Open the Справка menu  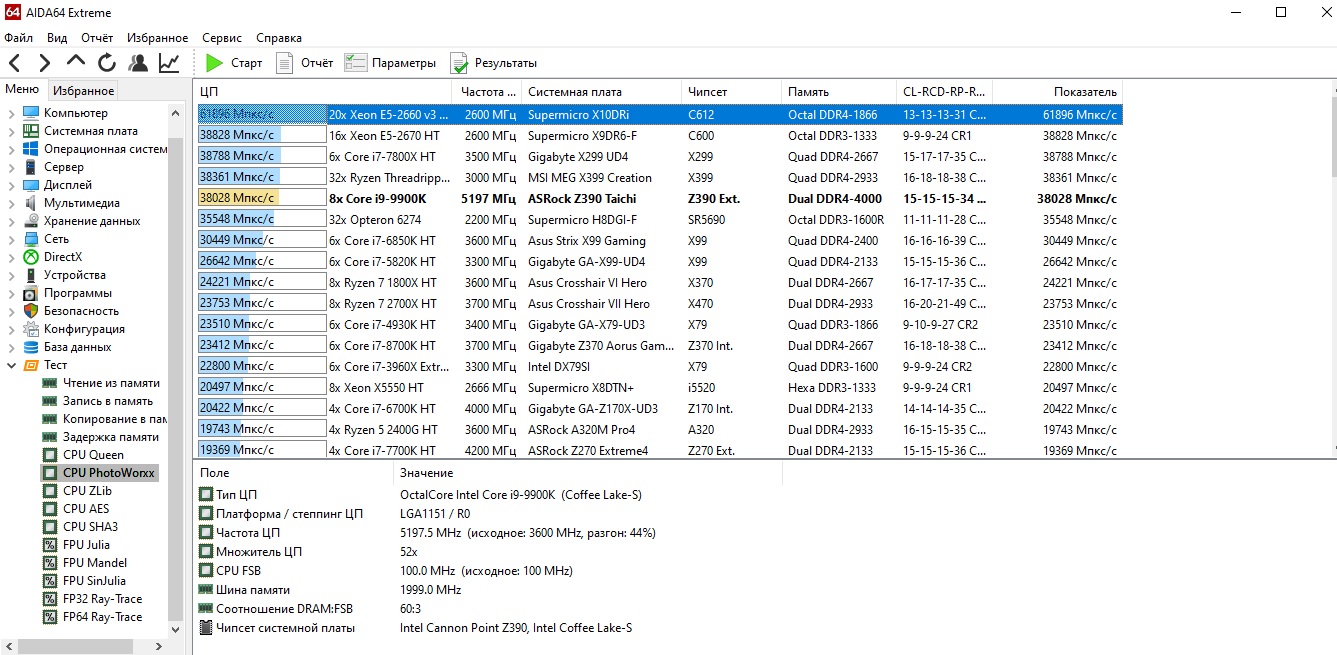click(279, 38)
